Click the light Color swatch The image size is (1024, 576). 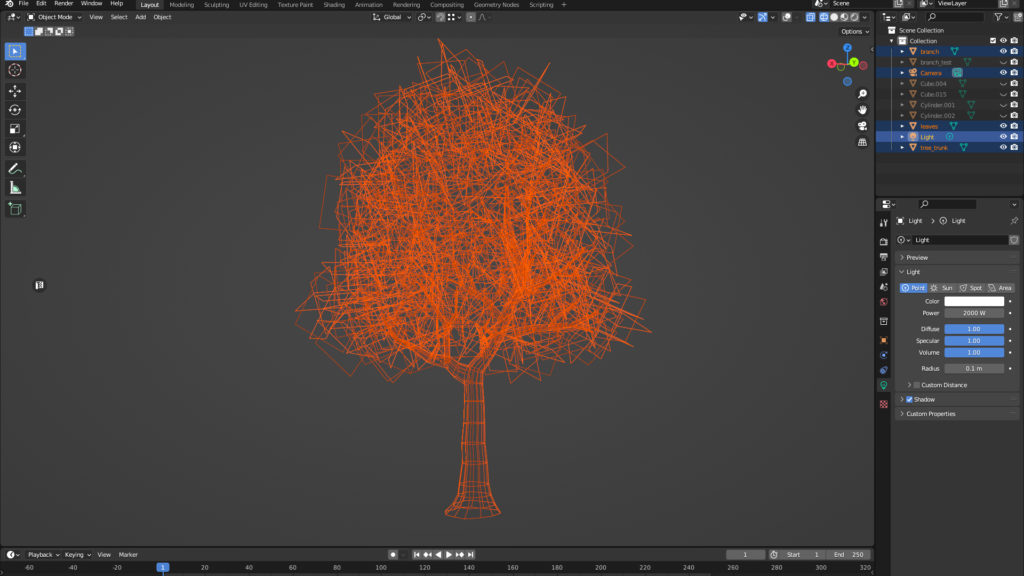pyautogui.click(x=973, y=301)
